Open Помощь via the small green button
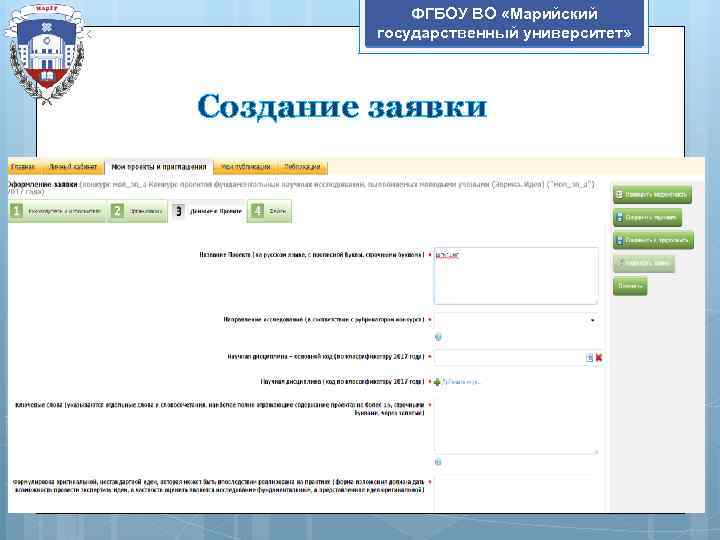 [x=630, y=286]
